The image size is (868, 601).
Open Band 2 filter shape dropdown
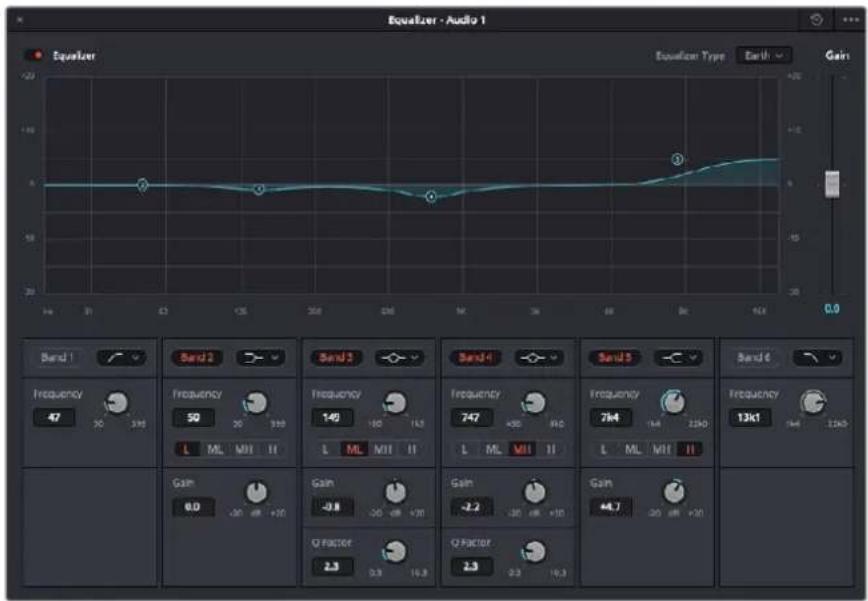pyautogui.click(x=261, y=358)
